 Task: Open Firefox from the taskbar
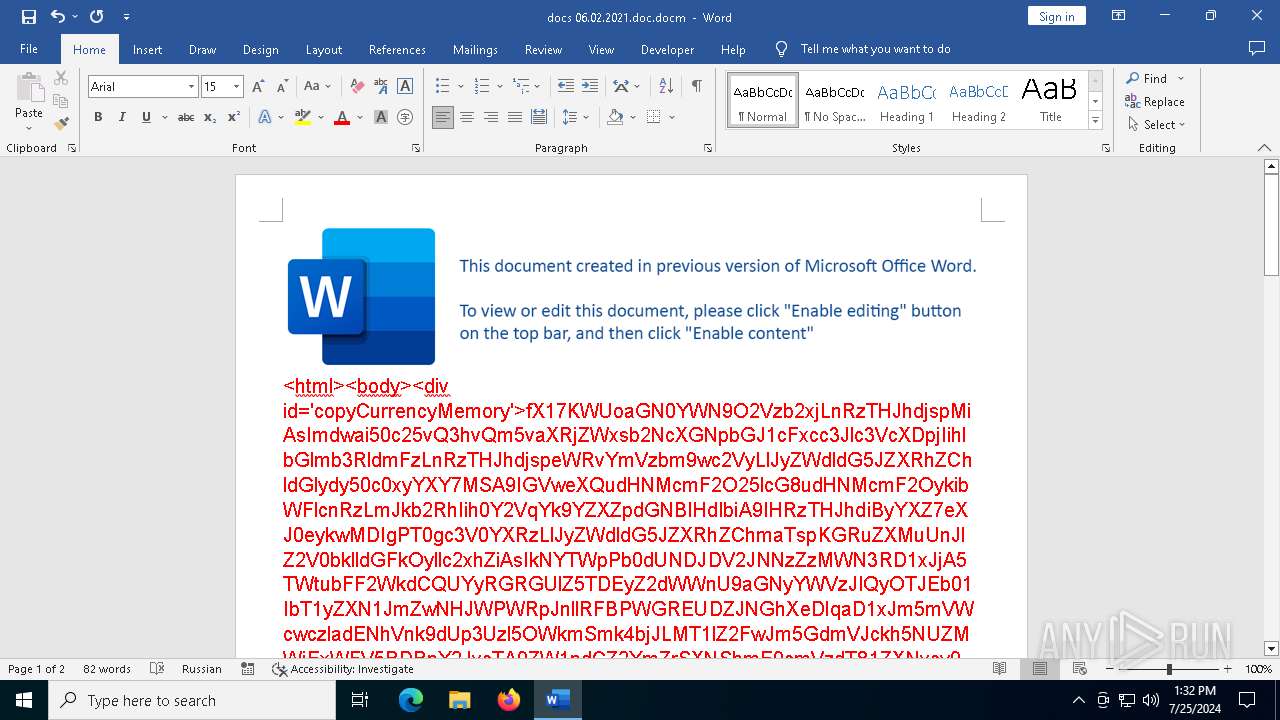[509, 700]
